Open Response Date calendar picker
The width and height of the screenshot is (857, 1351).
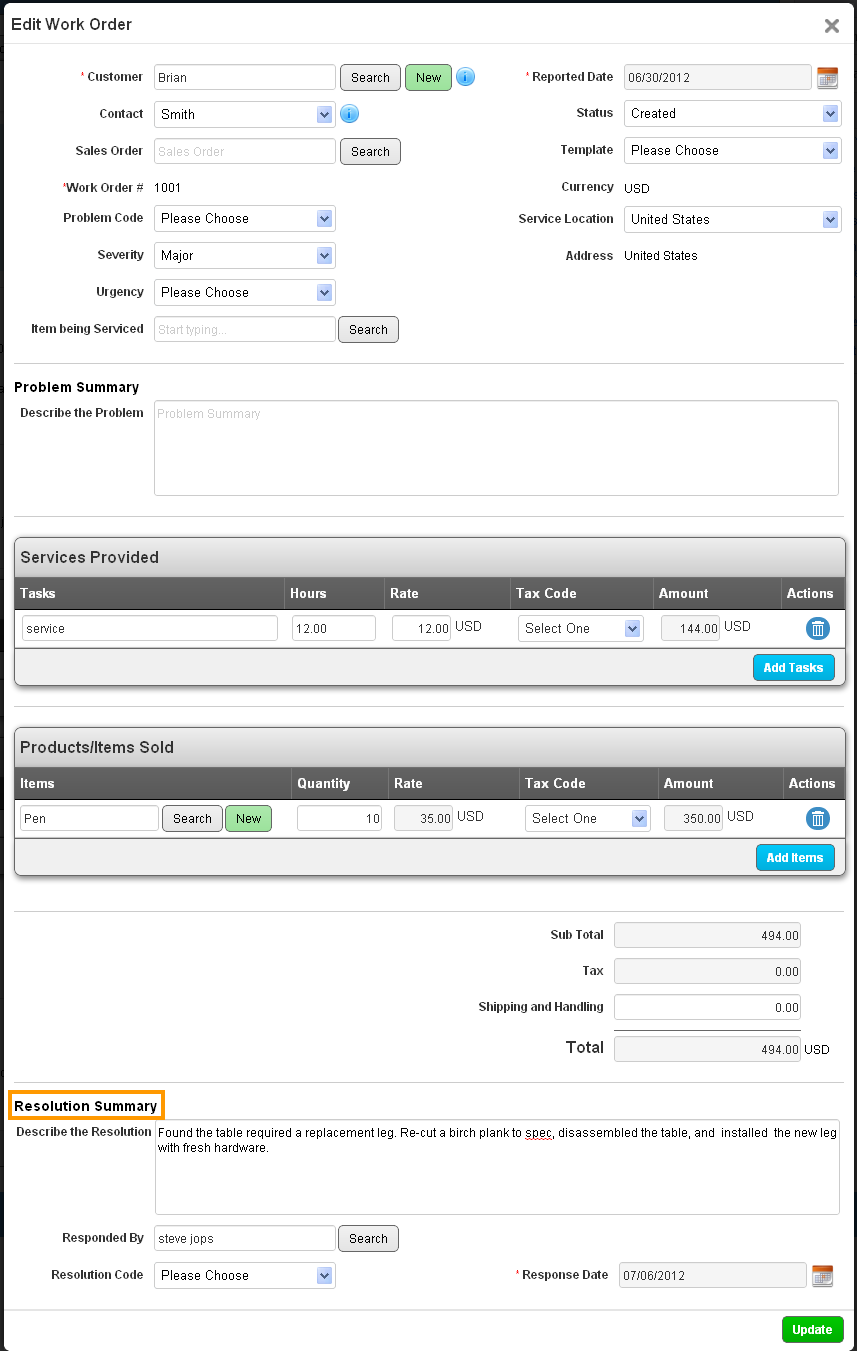click(x=822, y=1275)
